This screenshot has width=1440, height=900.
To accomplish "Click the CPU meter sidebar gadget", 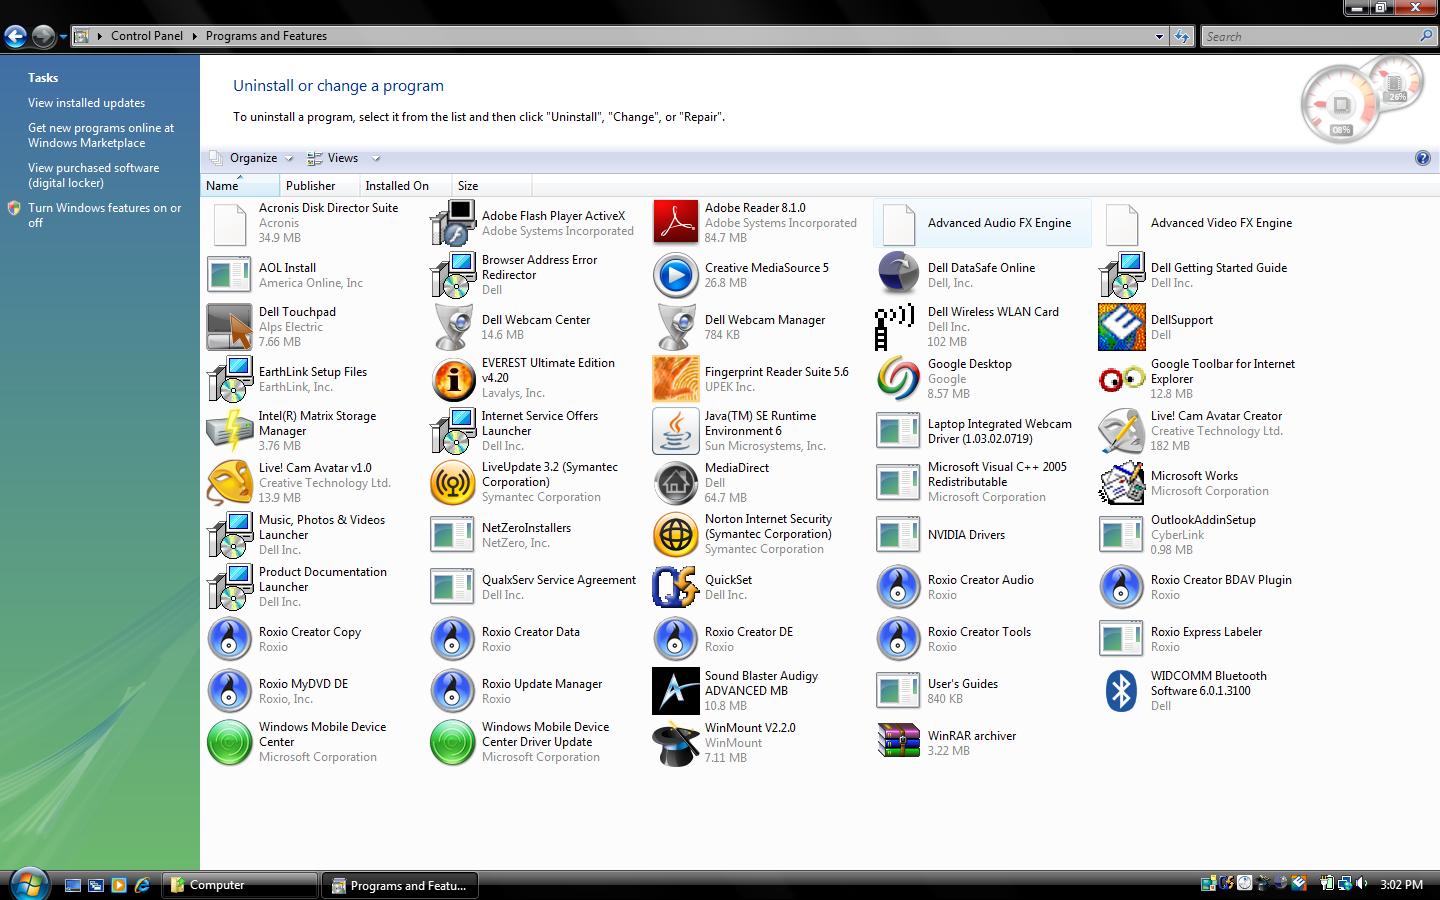I will tap(1343, 103).
